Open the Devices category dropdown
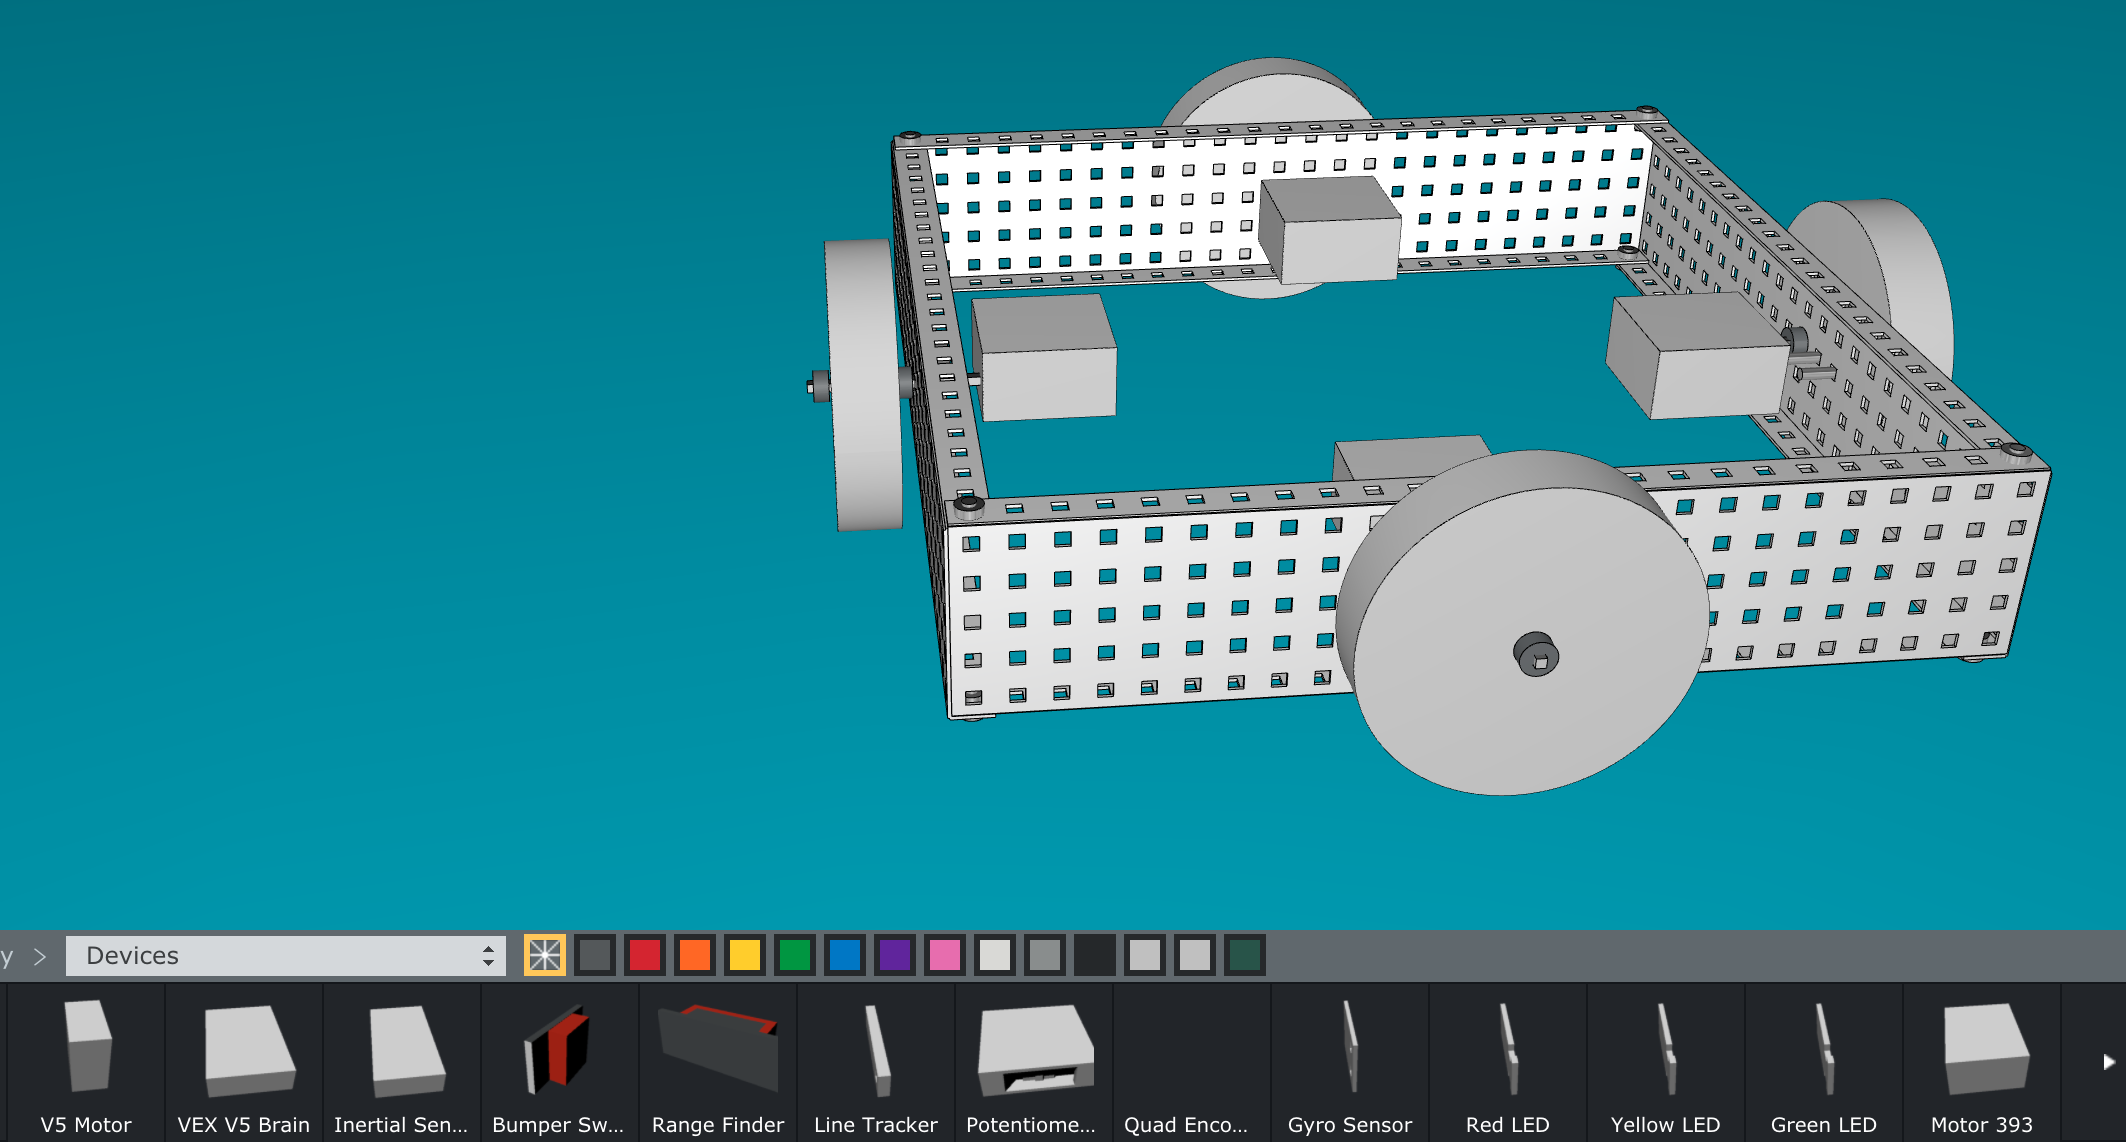Image resolution: width=2126 pixels, height=1142 pixels. (x=286, y=956)
